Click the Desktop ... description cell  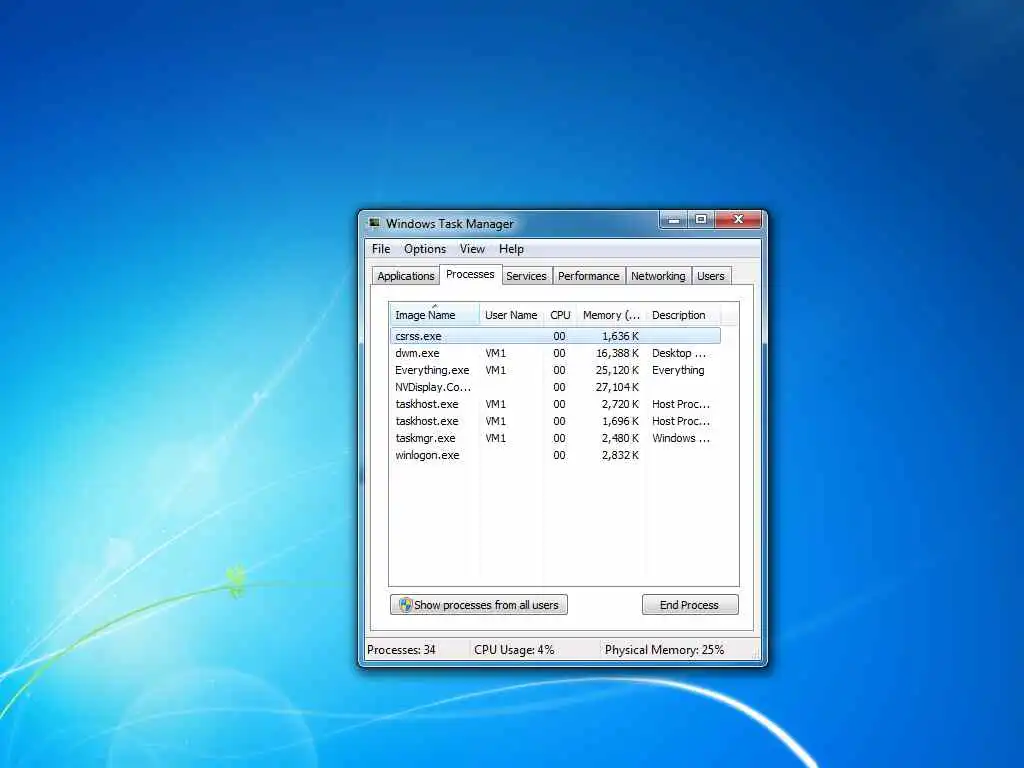coord(679,353)
